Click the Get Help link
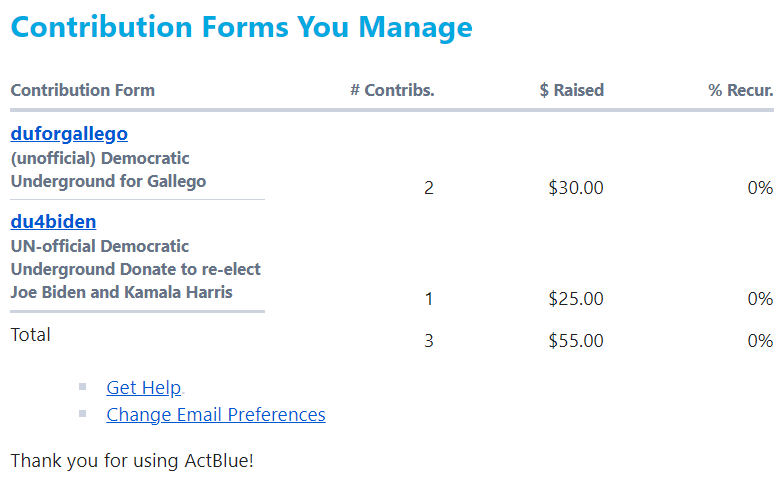The height and width of the screenshot is (483, 783). click(144, 388)
